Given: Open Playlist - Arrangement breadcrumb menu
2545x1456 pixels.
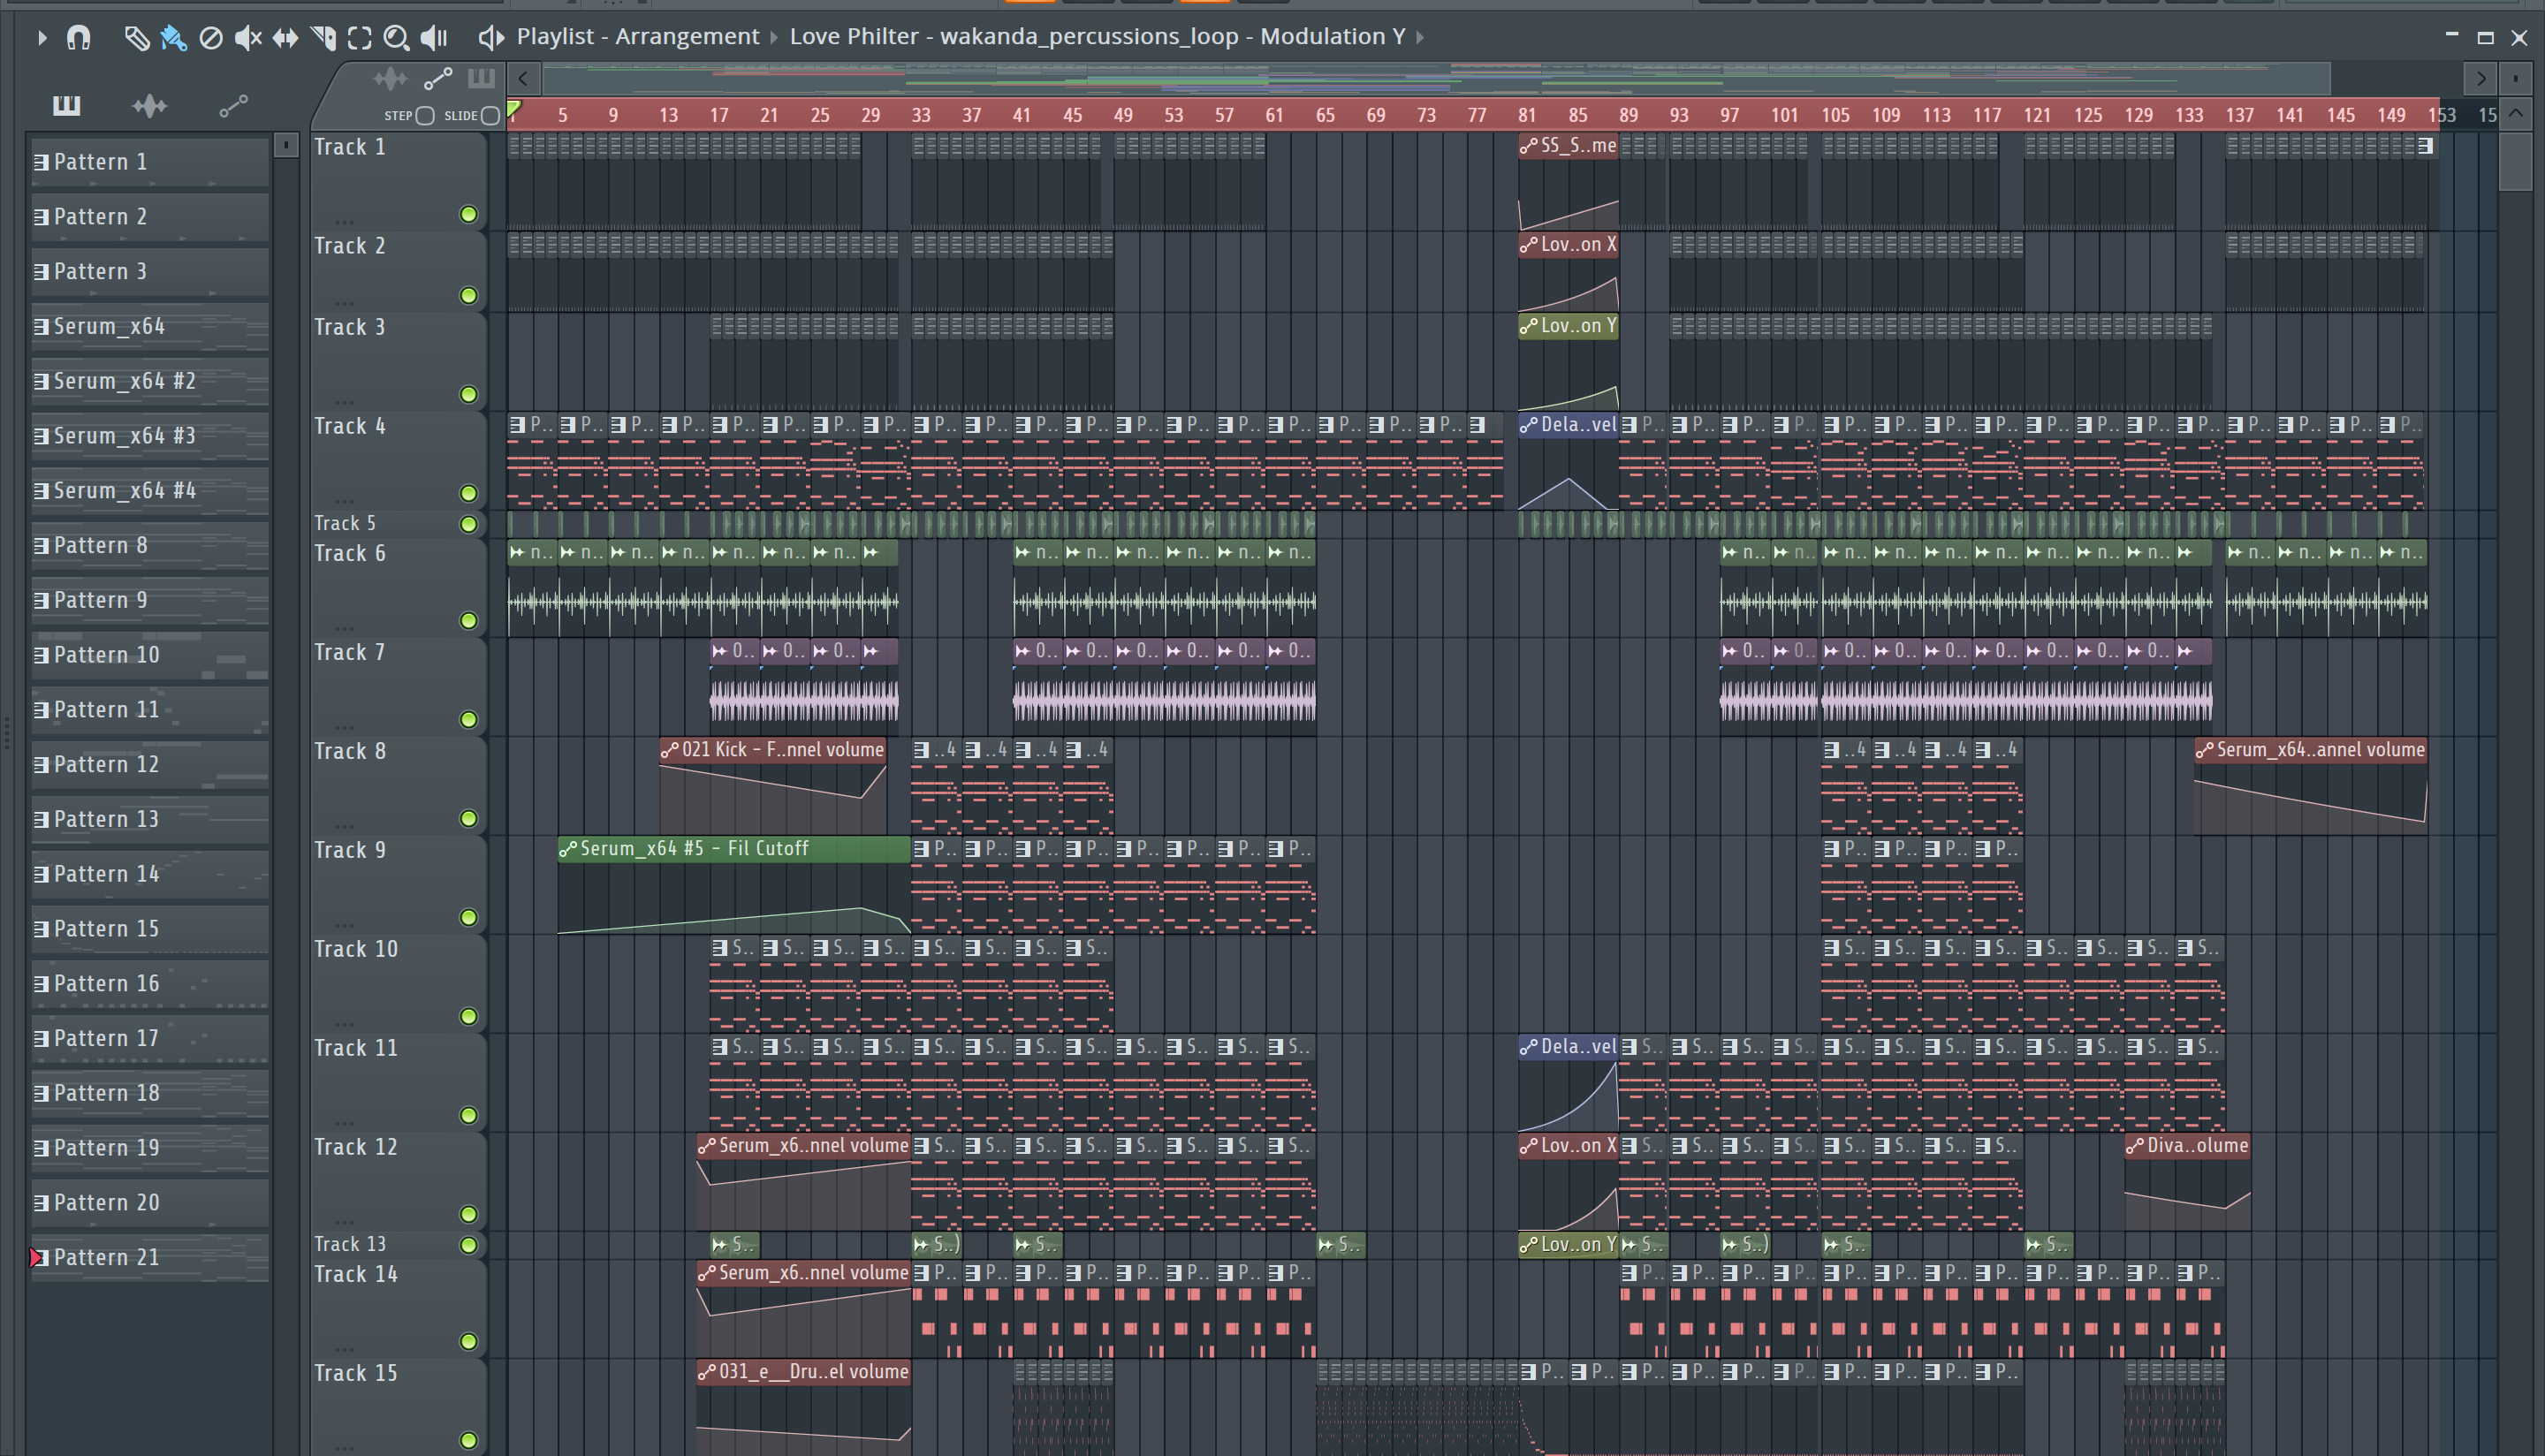Looking at the screenshot, I should point(637,37).
